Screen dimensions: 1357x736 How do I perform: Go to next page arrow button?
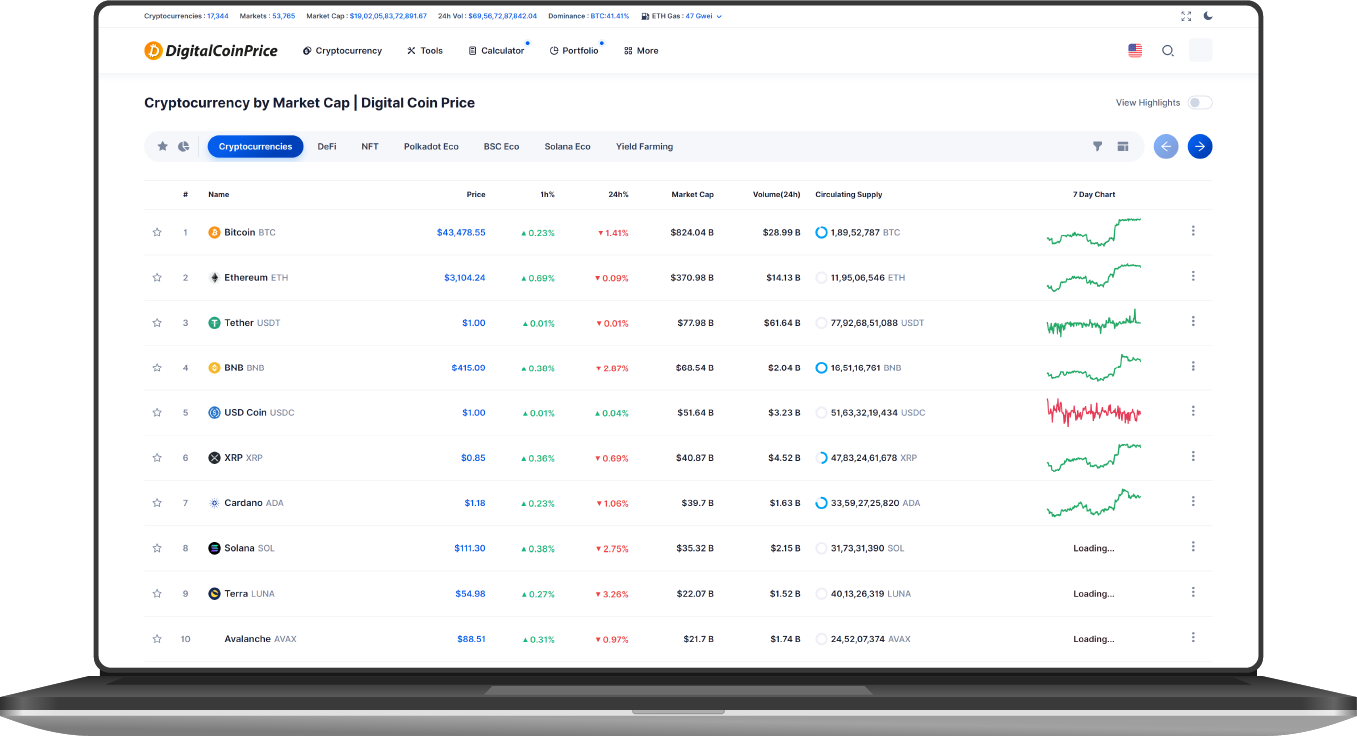point(1200,146)
